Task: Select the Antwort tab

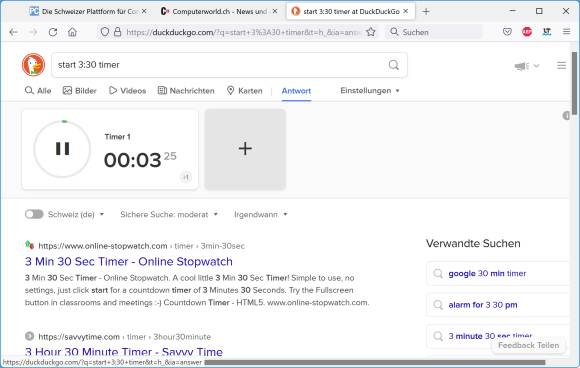Action: point(296,91)
